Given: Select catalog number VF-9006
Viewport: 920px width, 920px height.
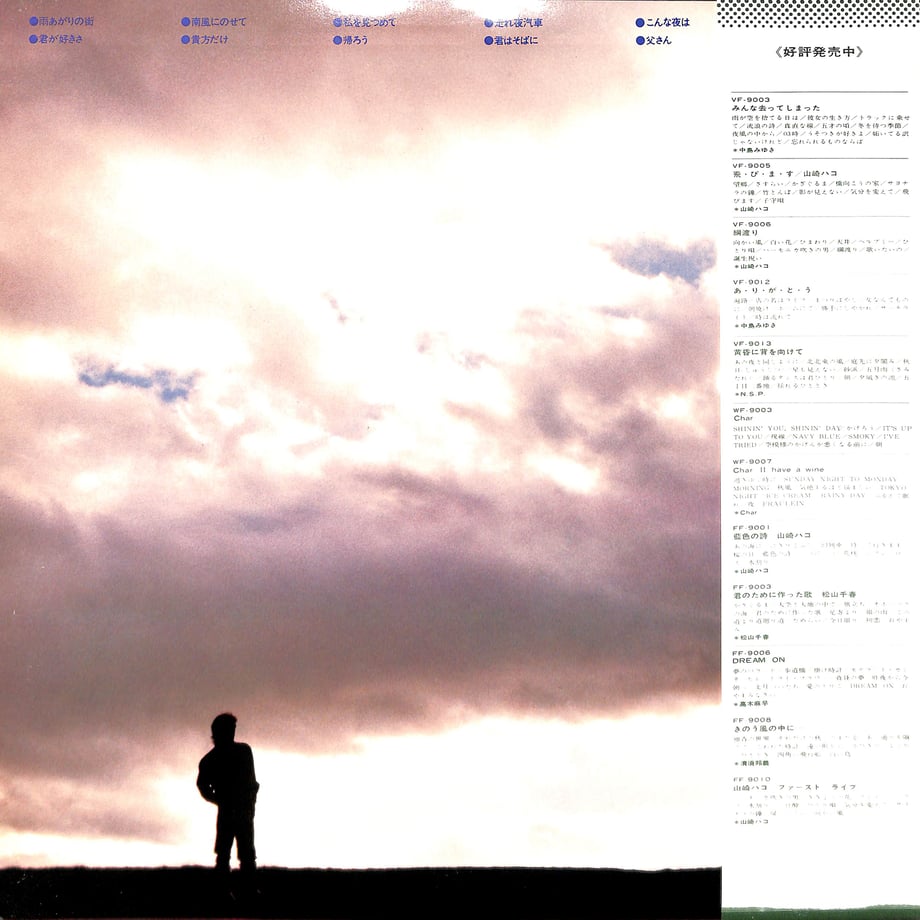Looking at the screenshot, I should click(752, 224).
